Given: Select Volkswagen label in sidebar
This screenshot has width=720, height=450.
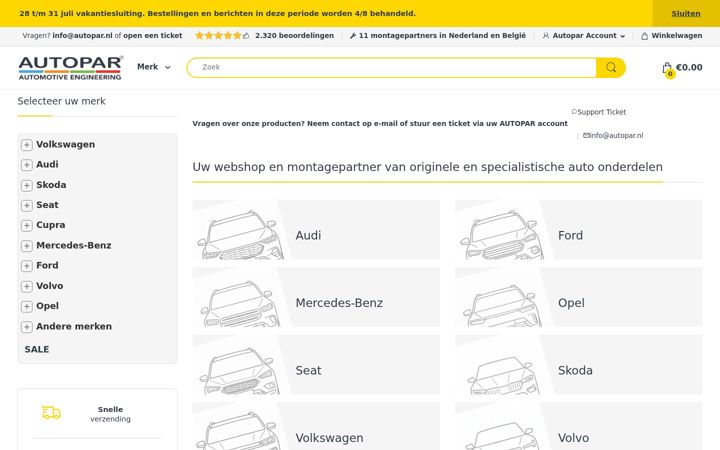Looking at the screenshot, I should (66, 144).
